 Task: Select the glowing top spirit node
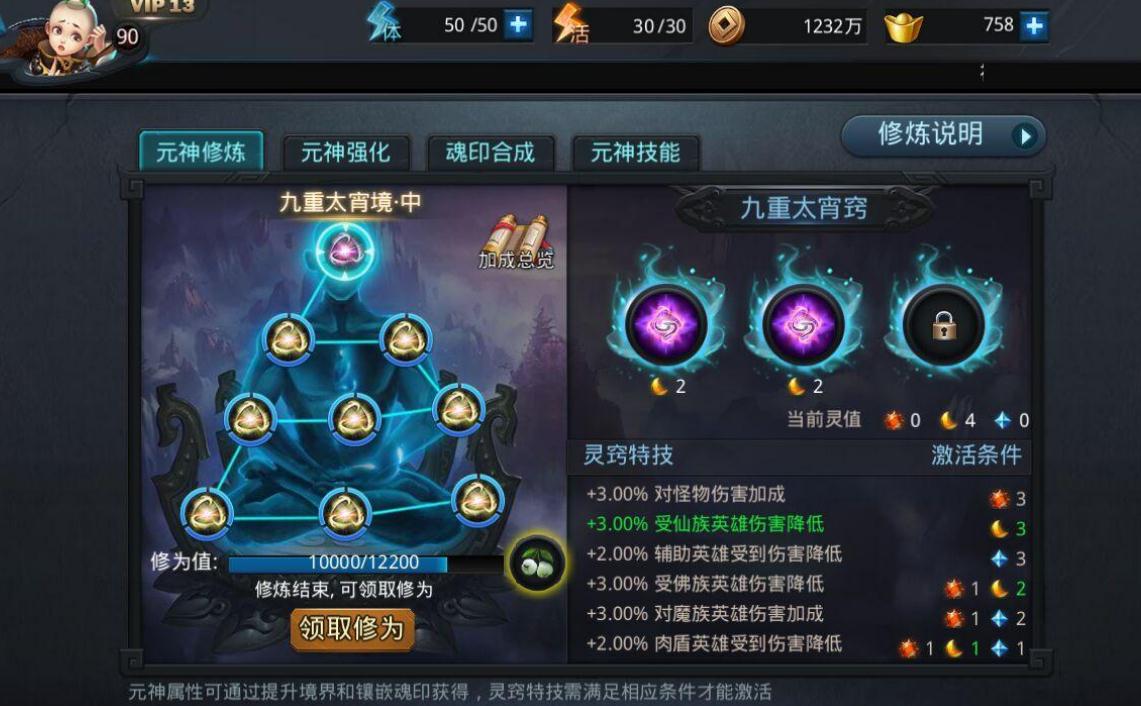(342, 251)
